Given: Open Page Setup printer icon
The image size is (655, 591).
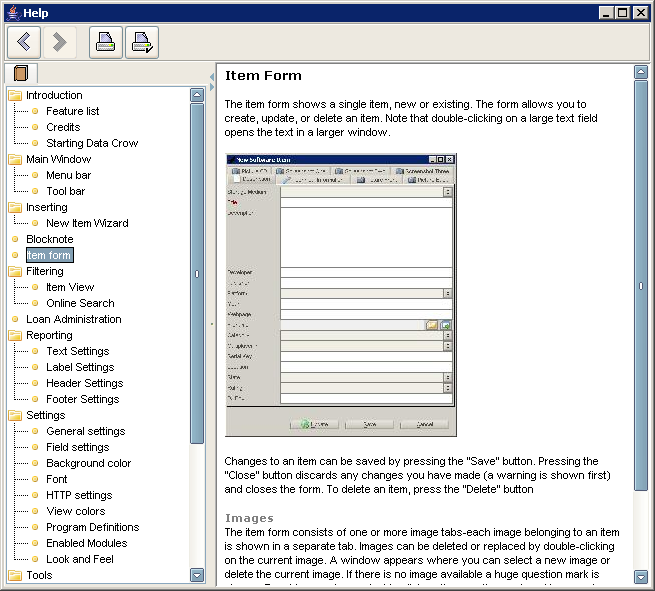Looking at the screenshot, I should click(x=142, y=42).
